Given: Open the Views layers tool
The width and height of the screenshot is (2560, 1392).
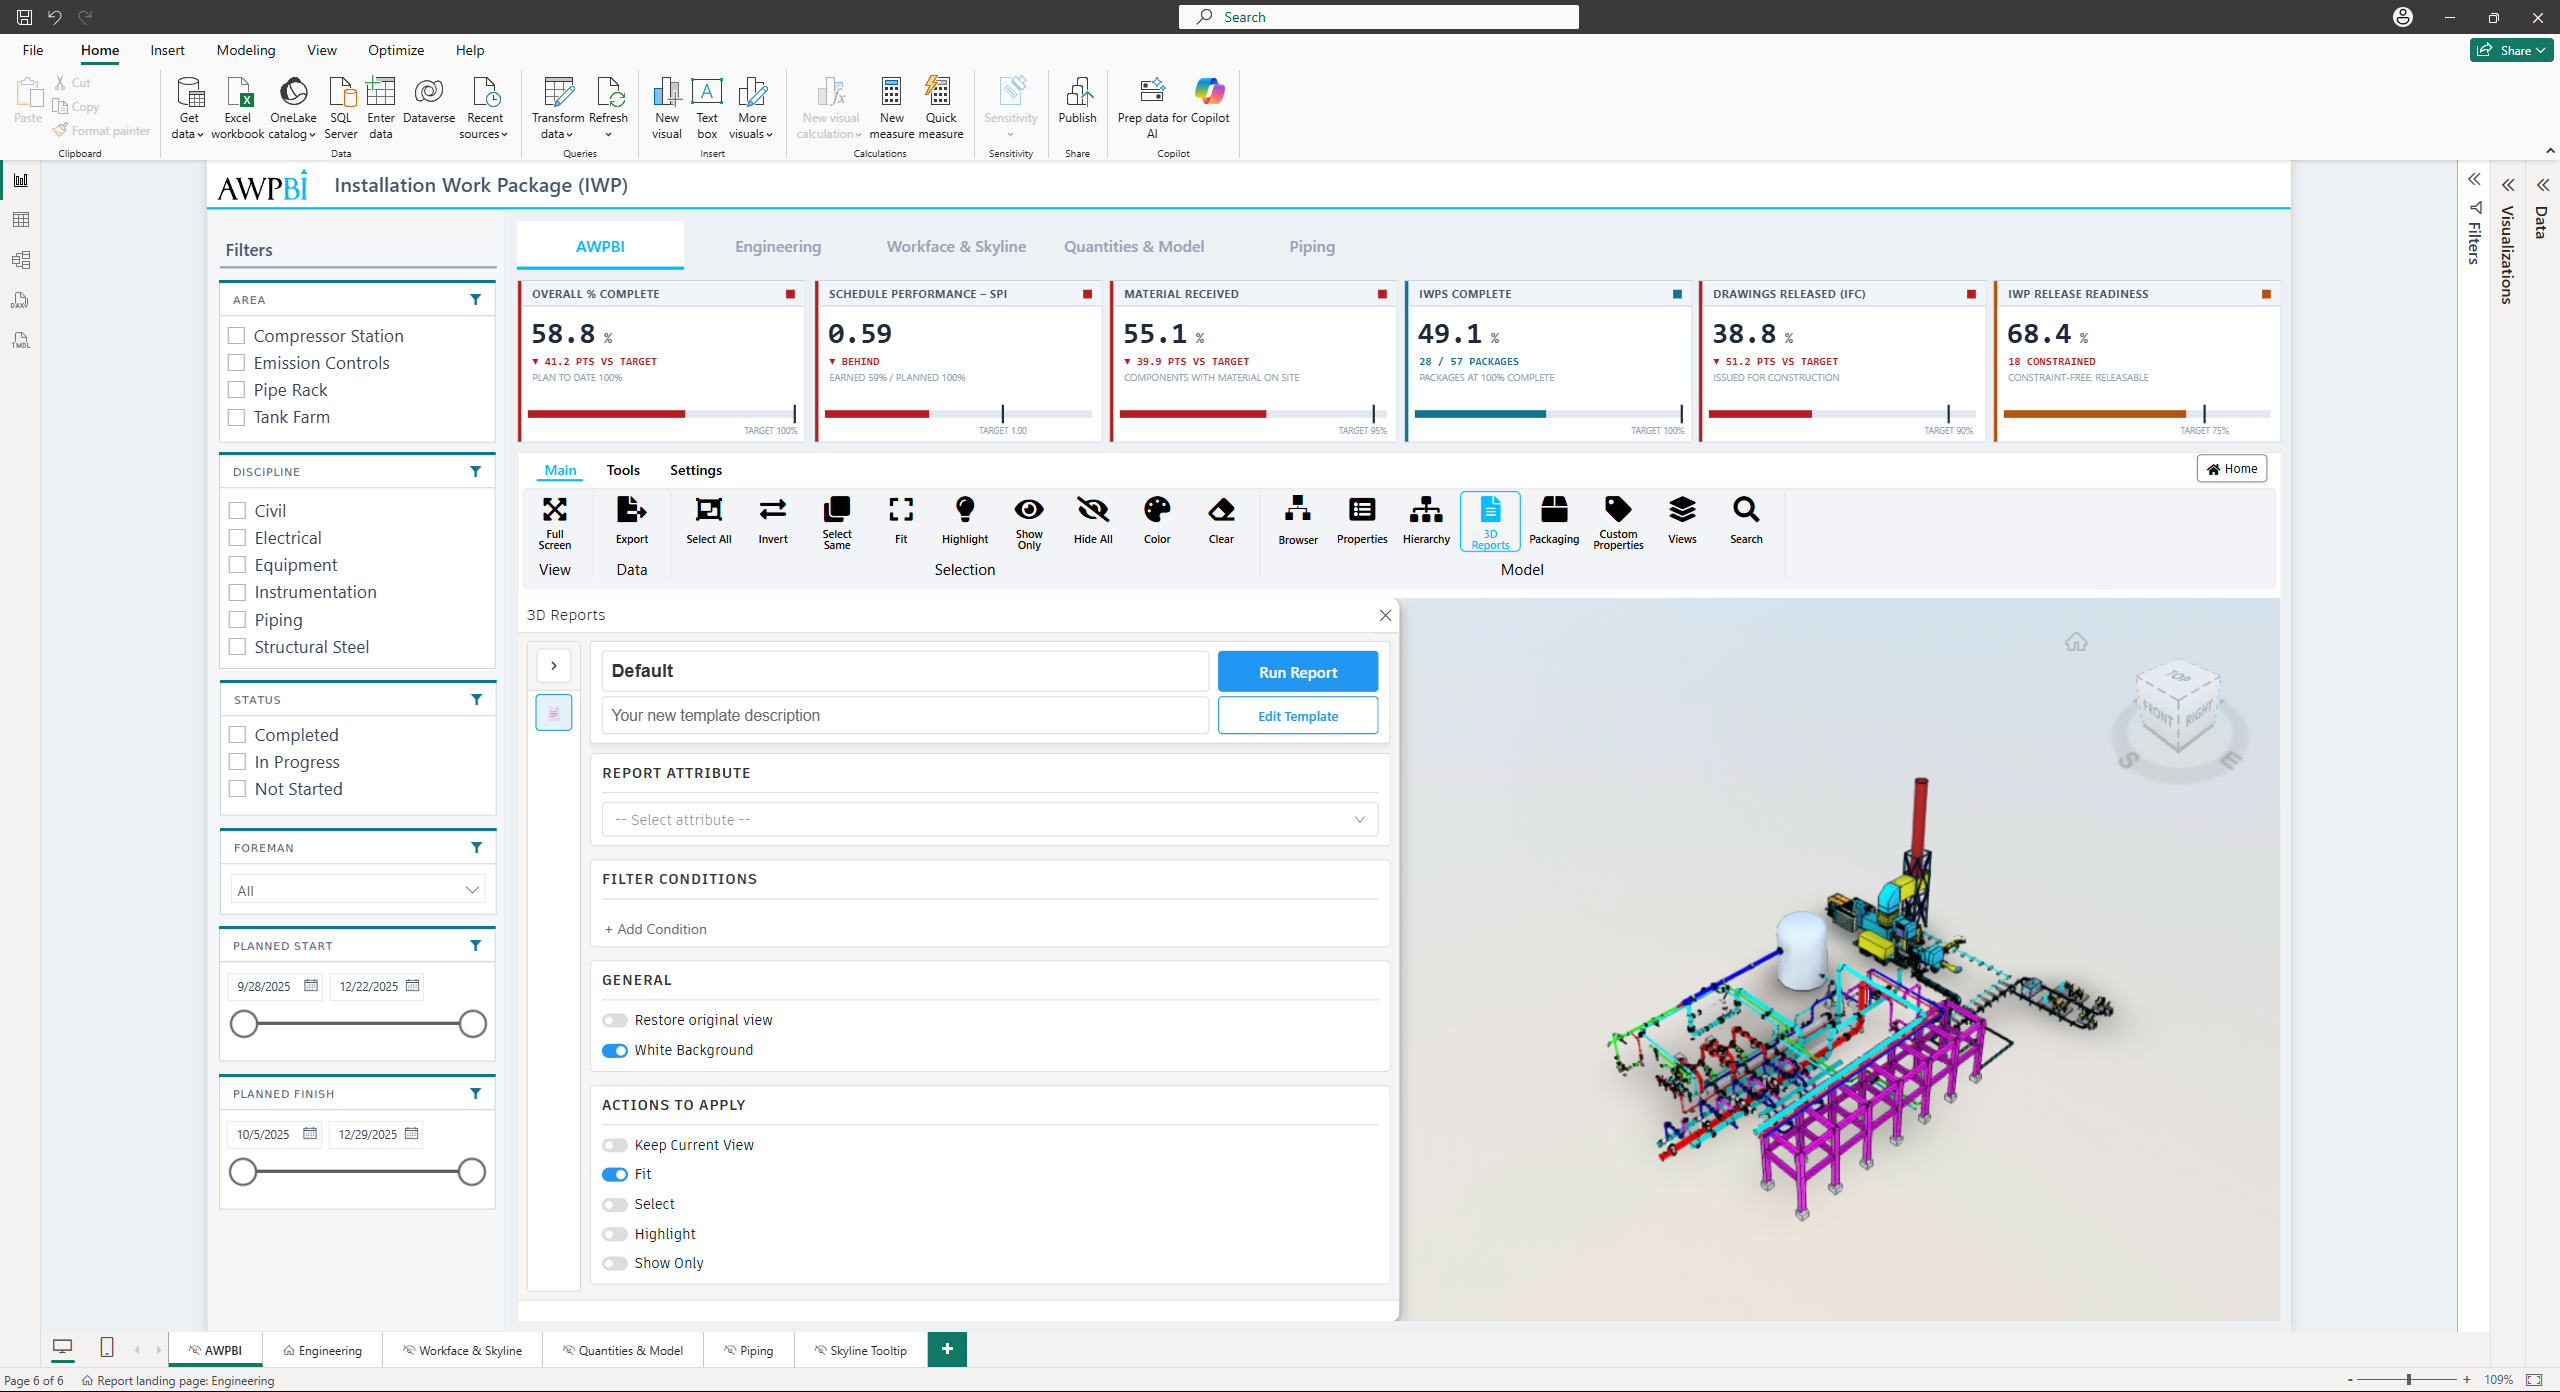Looking at the screenshot, I should [x=1681, y=522].
